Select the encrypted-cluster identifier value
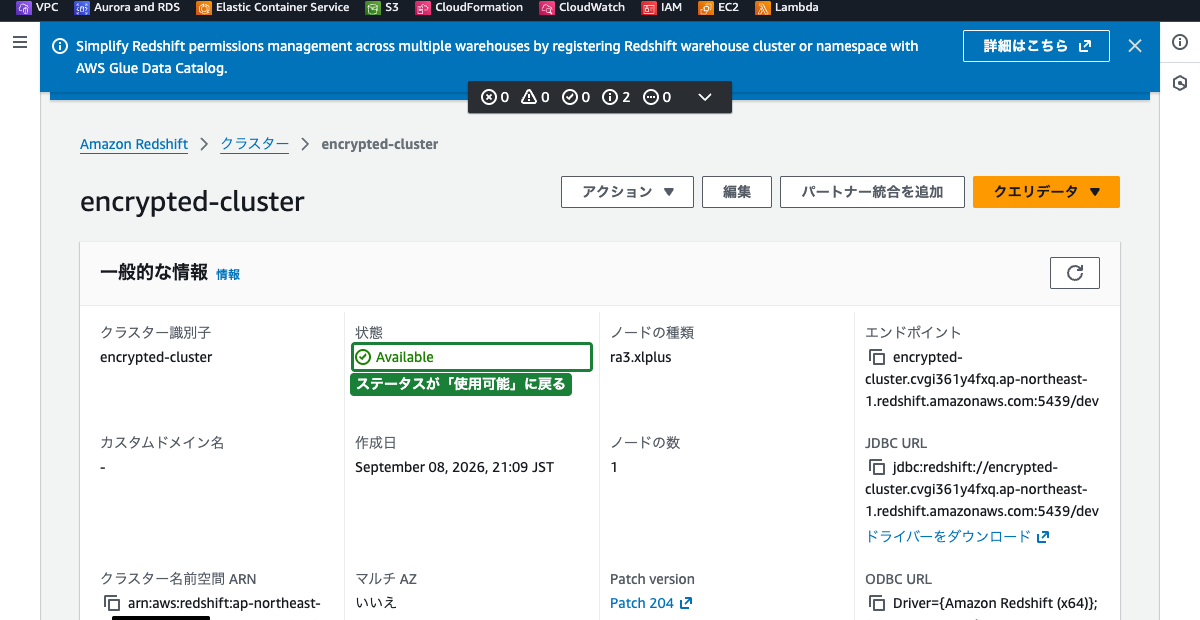This screenshot has width=1200, height=620. 156,357
